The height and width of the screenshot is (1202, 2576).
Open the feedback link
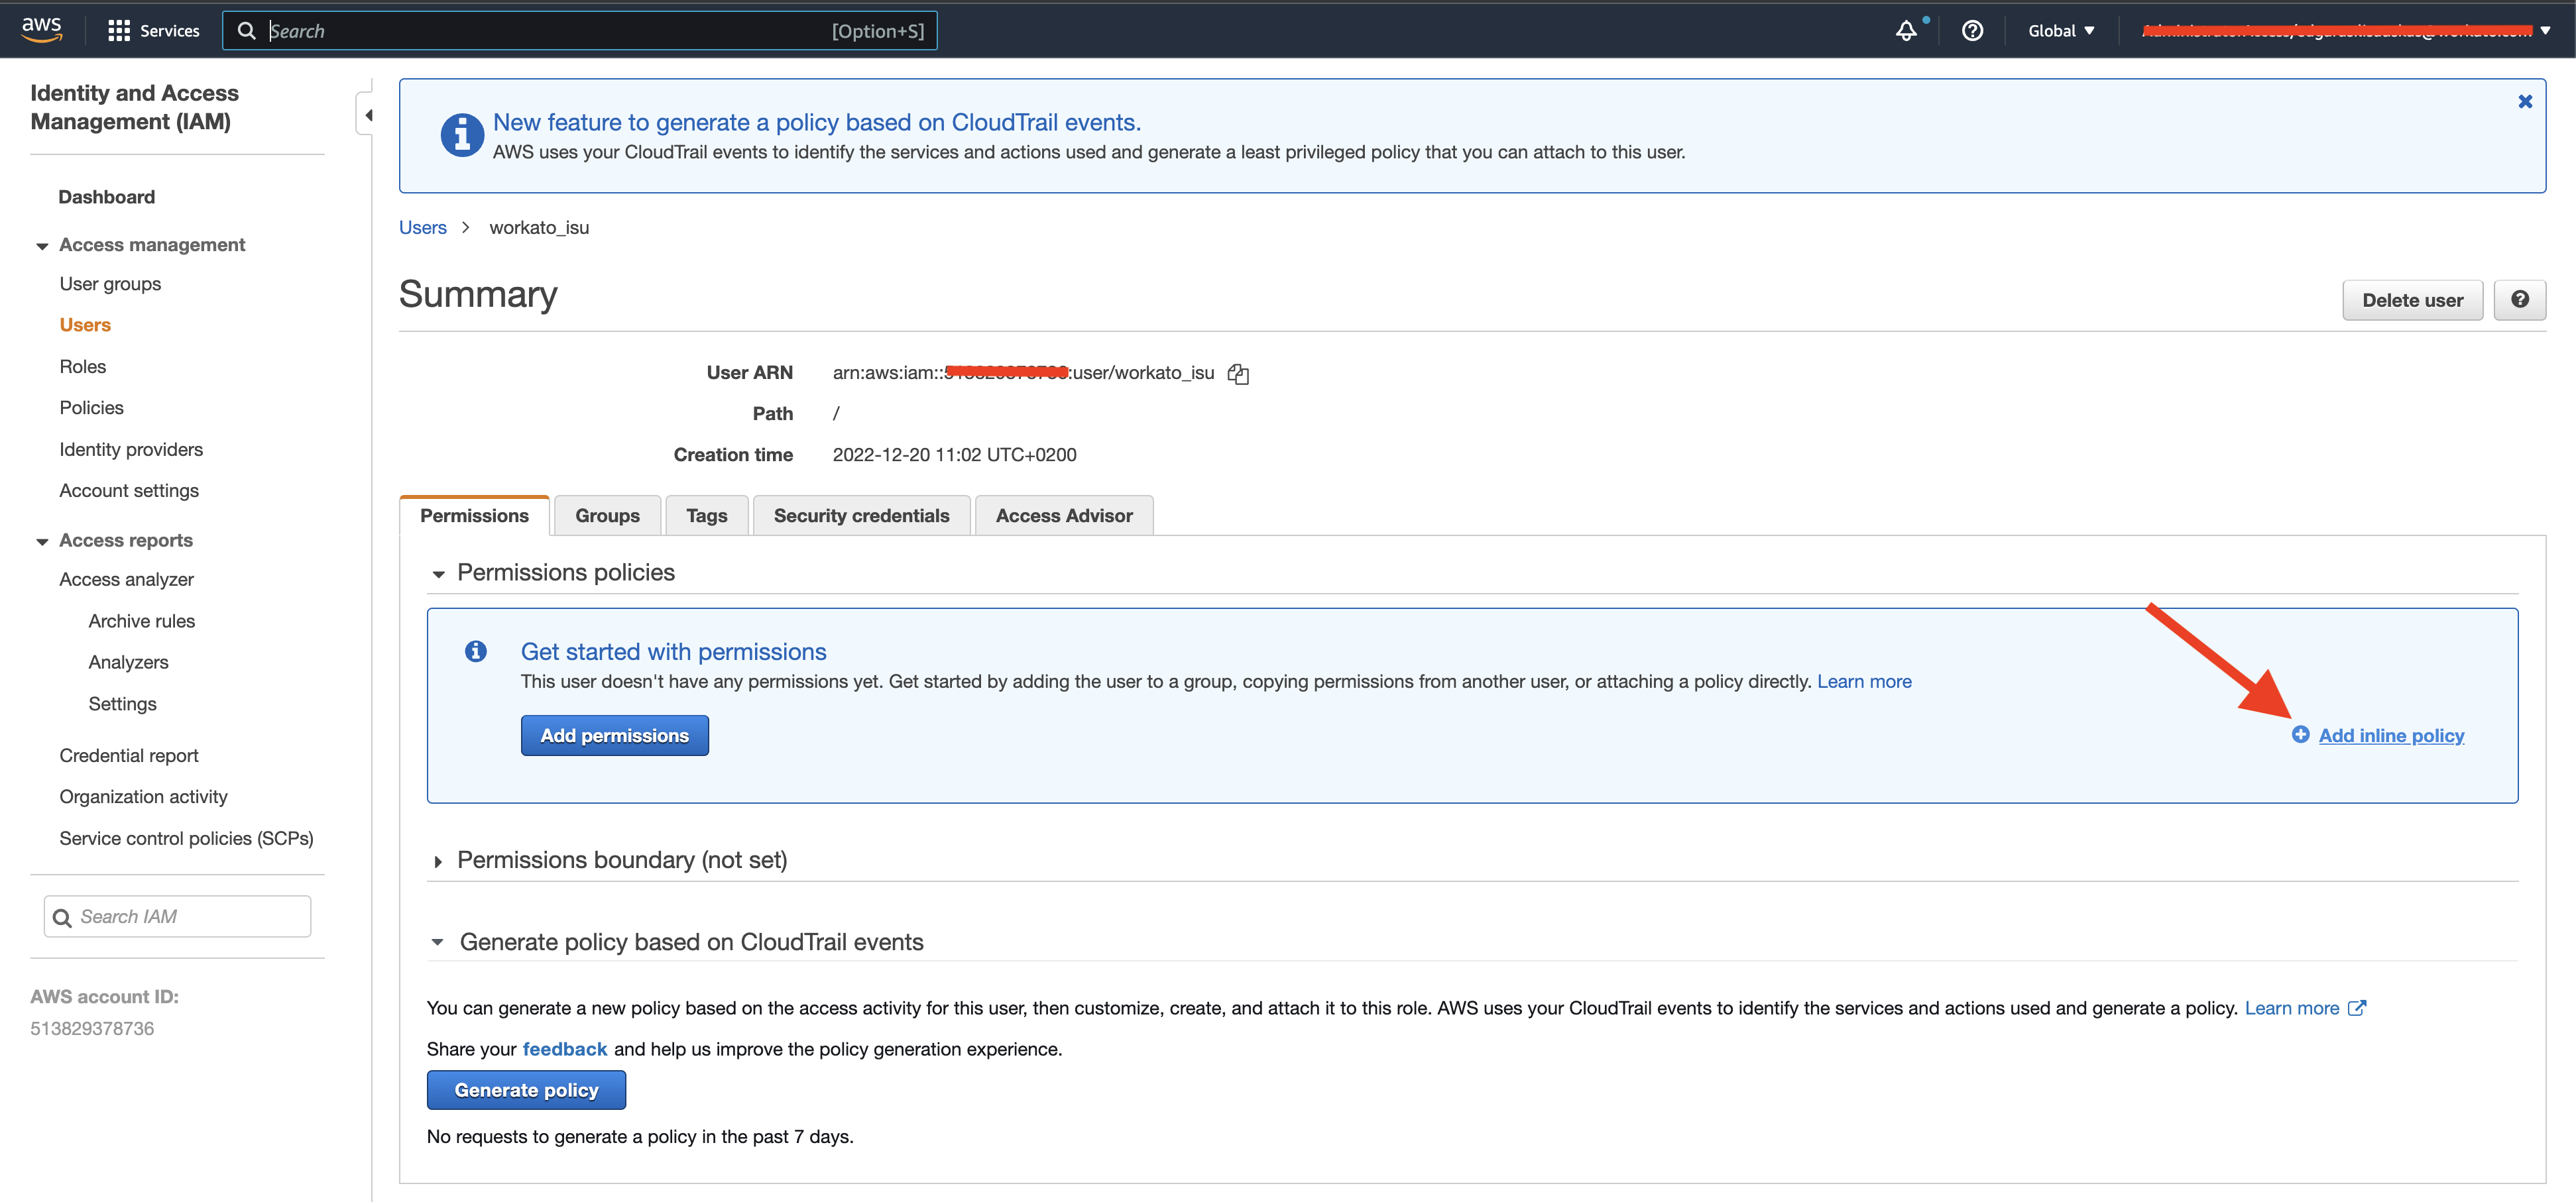click(x=565, y=1049)
